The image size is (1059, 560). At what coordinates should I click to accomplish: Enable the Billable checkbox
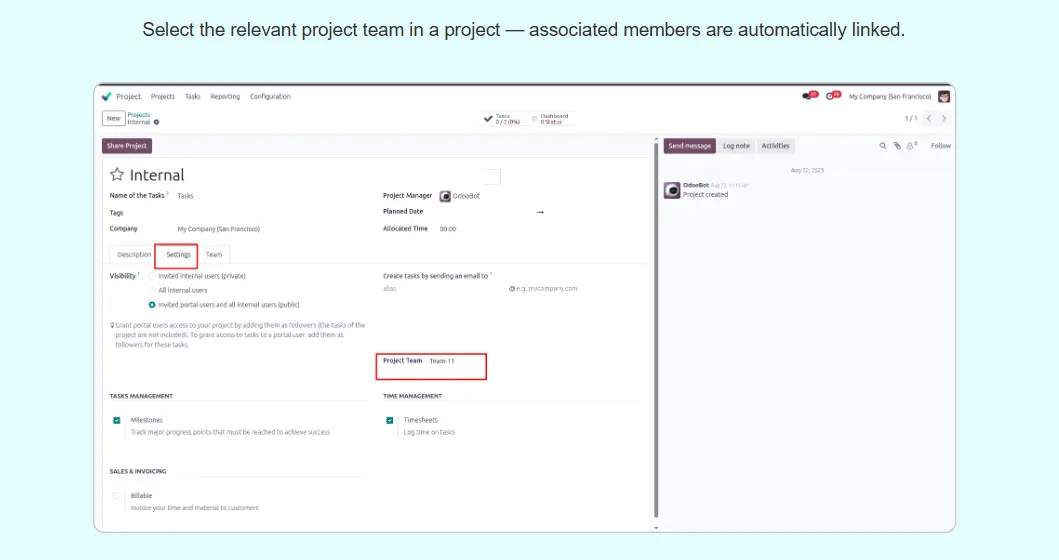[x=117, y=496]
